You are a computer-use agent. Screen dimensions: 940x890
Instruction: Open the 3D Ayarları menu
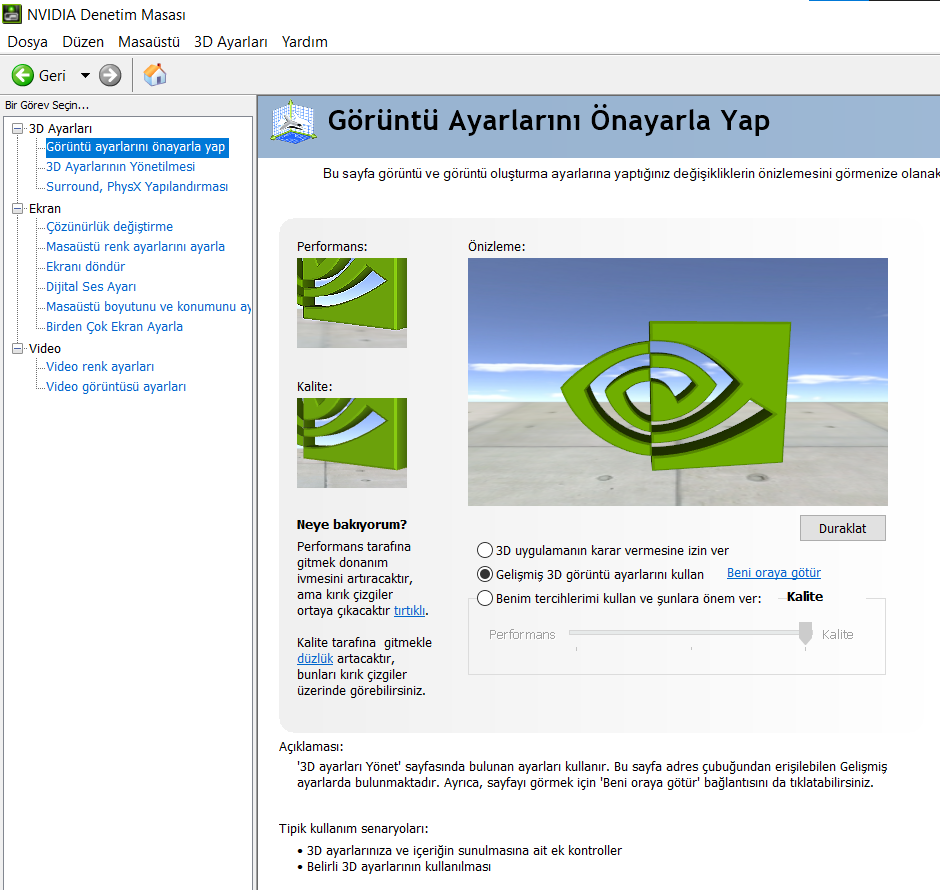coord(231,42)
